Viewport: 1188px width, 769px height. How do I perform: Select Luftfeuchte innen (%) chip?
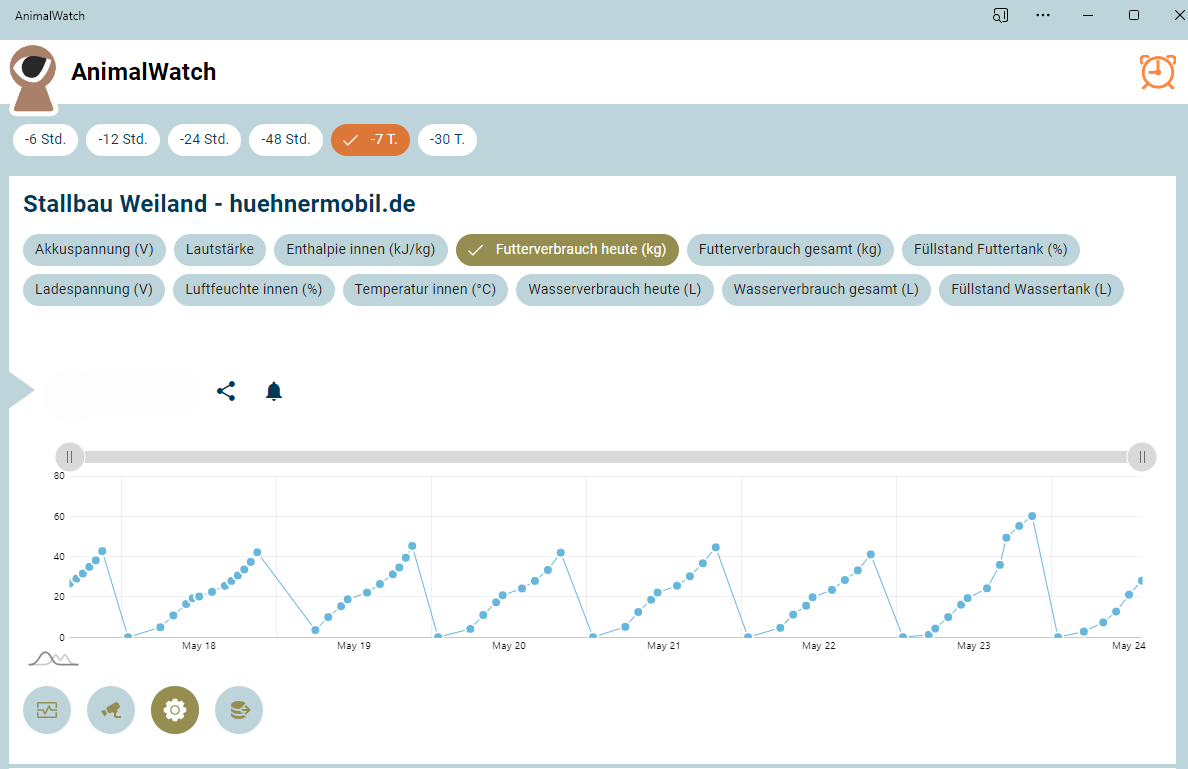(254, 289)
